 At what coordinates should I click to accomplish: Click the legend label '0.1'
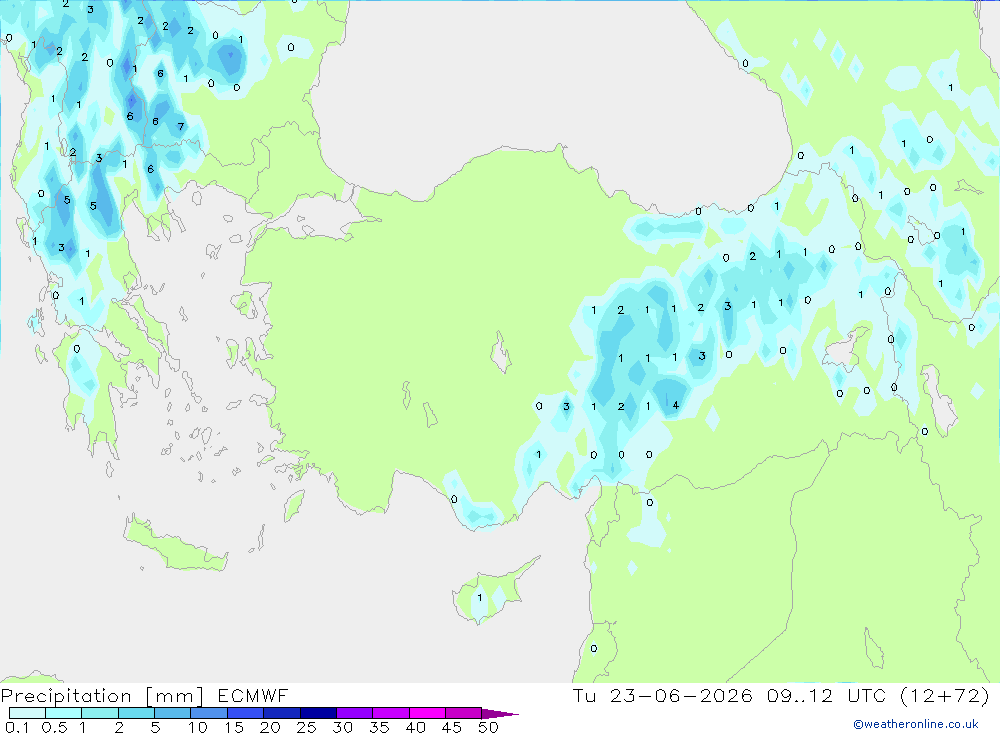17,727
